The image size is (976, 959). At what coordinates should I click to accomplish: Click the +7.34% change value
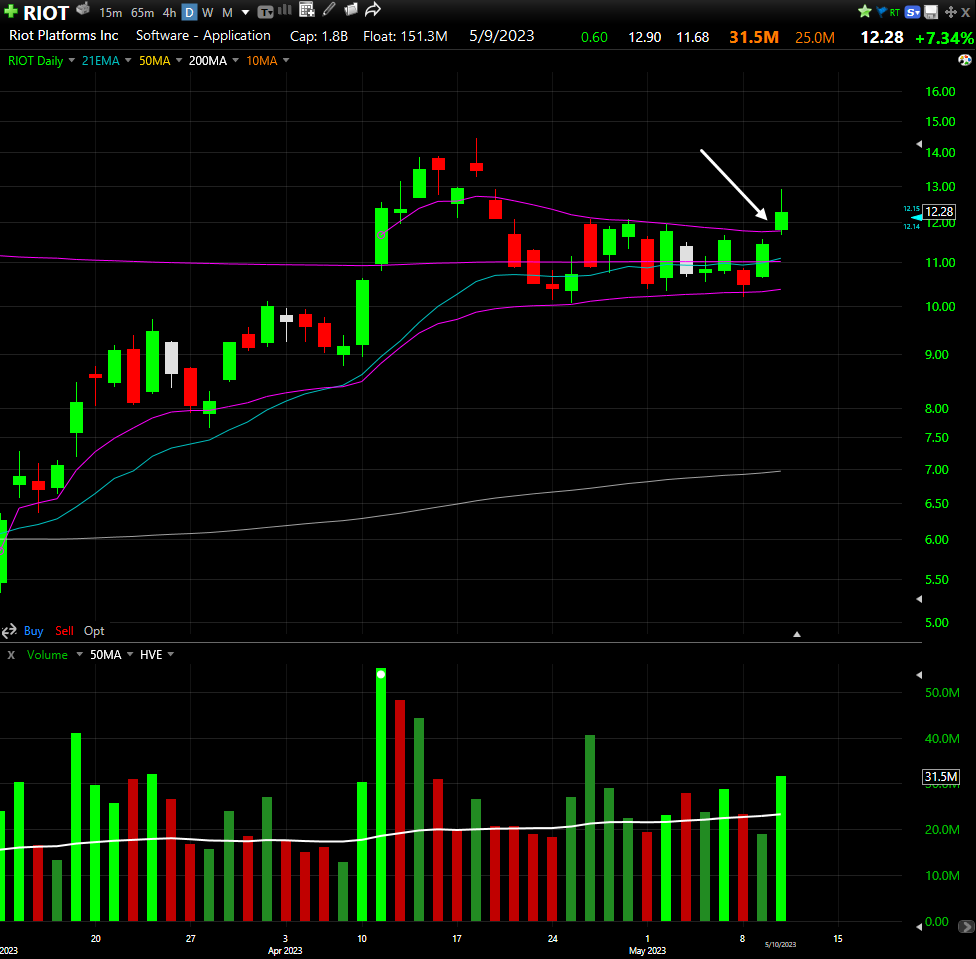(x=944, y=38)
